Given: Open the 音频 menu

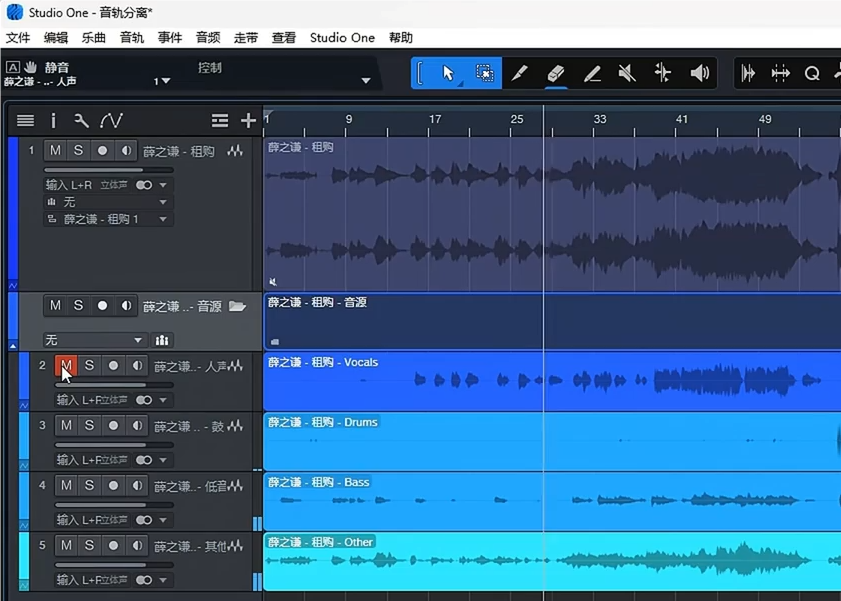Looking at the screenshot, I should coord(208,38).
